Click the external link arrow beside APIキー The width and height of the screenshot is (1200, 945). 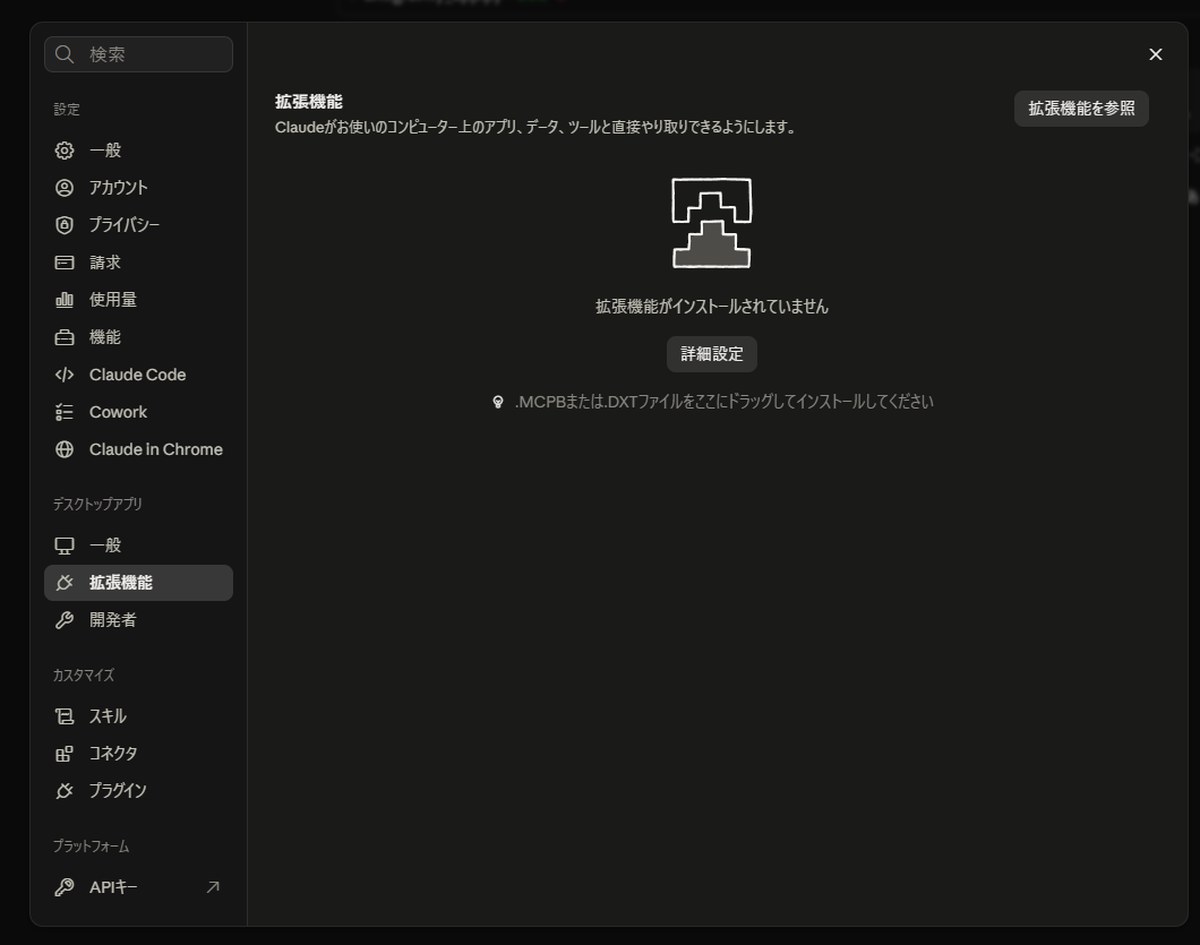click(x=213, y=887)
